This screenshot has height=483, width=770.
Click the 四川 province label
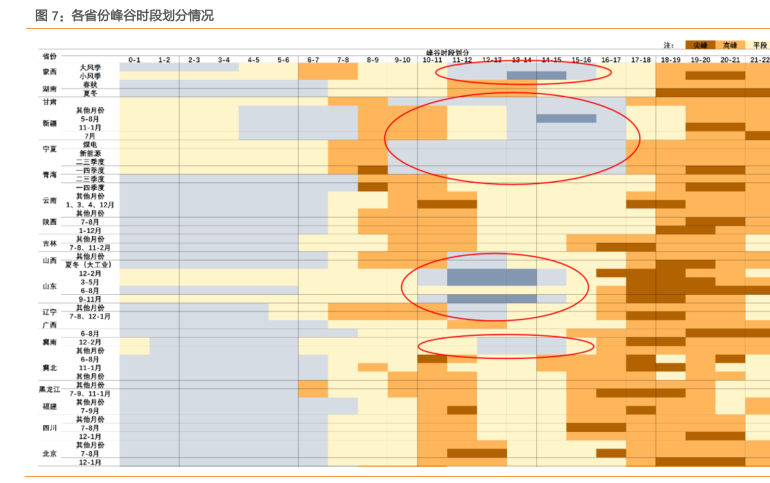[50, 427]
